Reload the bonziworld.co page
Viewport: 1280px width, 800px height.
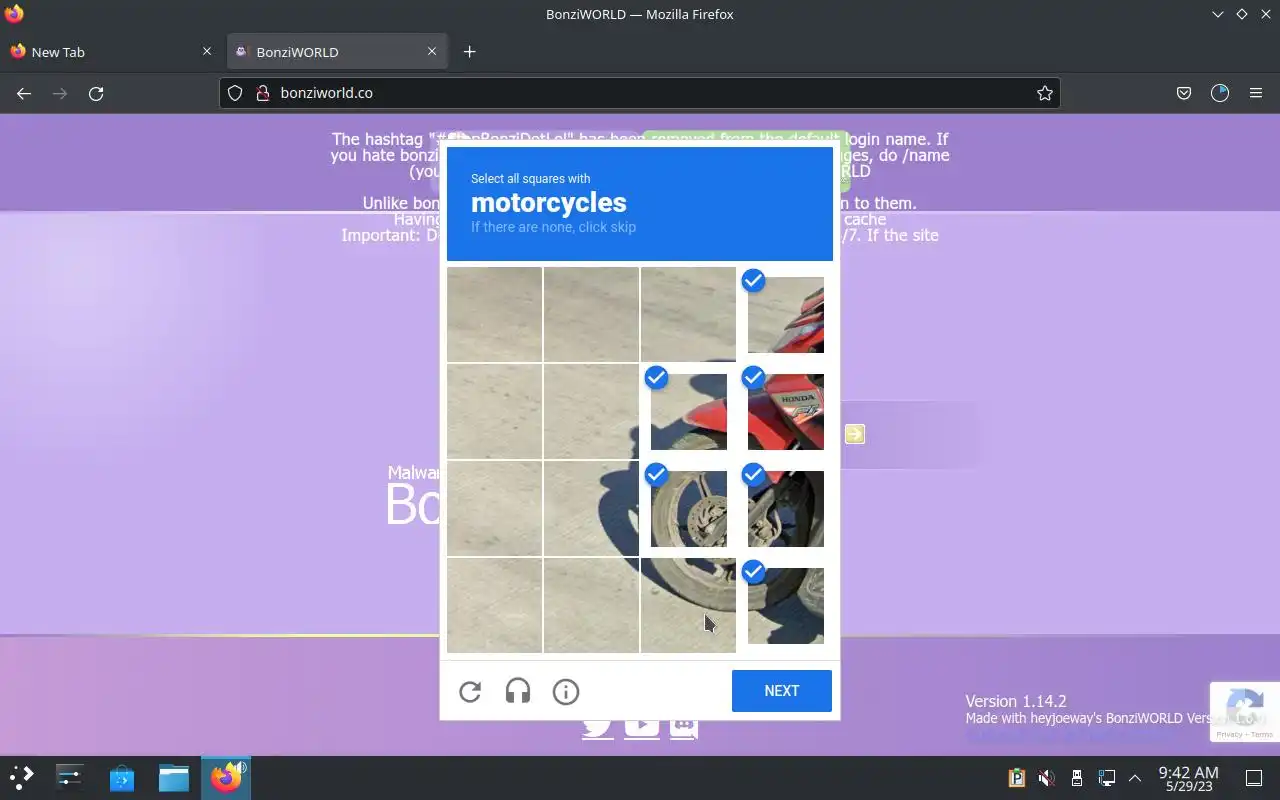click(x=96, y=93)
